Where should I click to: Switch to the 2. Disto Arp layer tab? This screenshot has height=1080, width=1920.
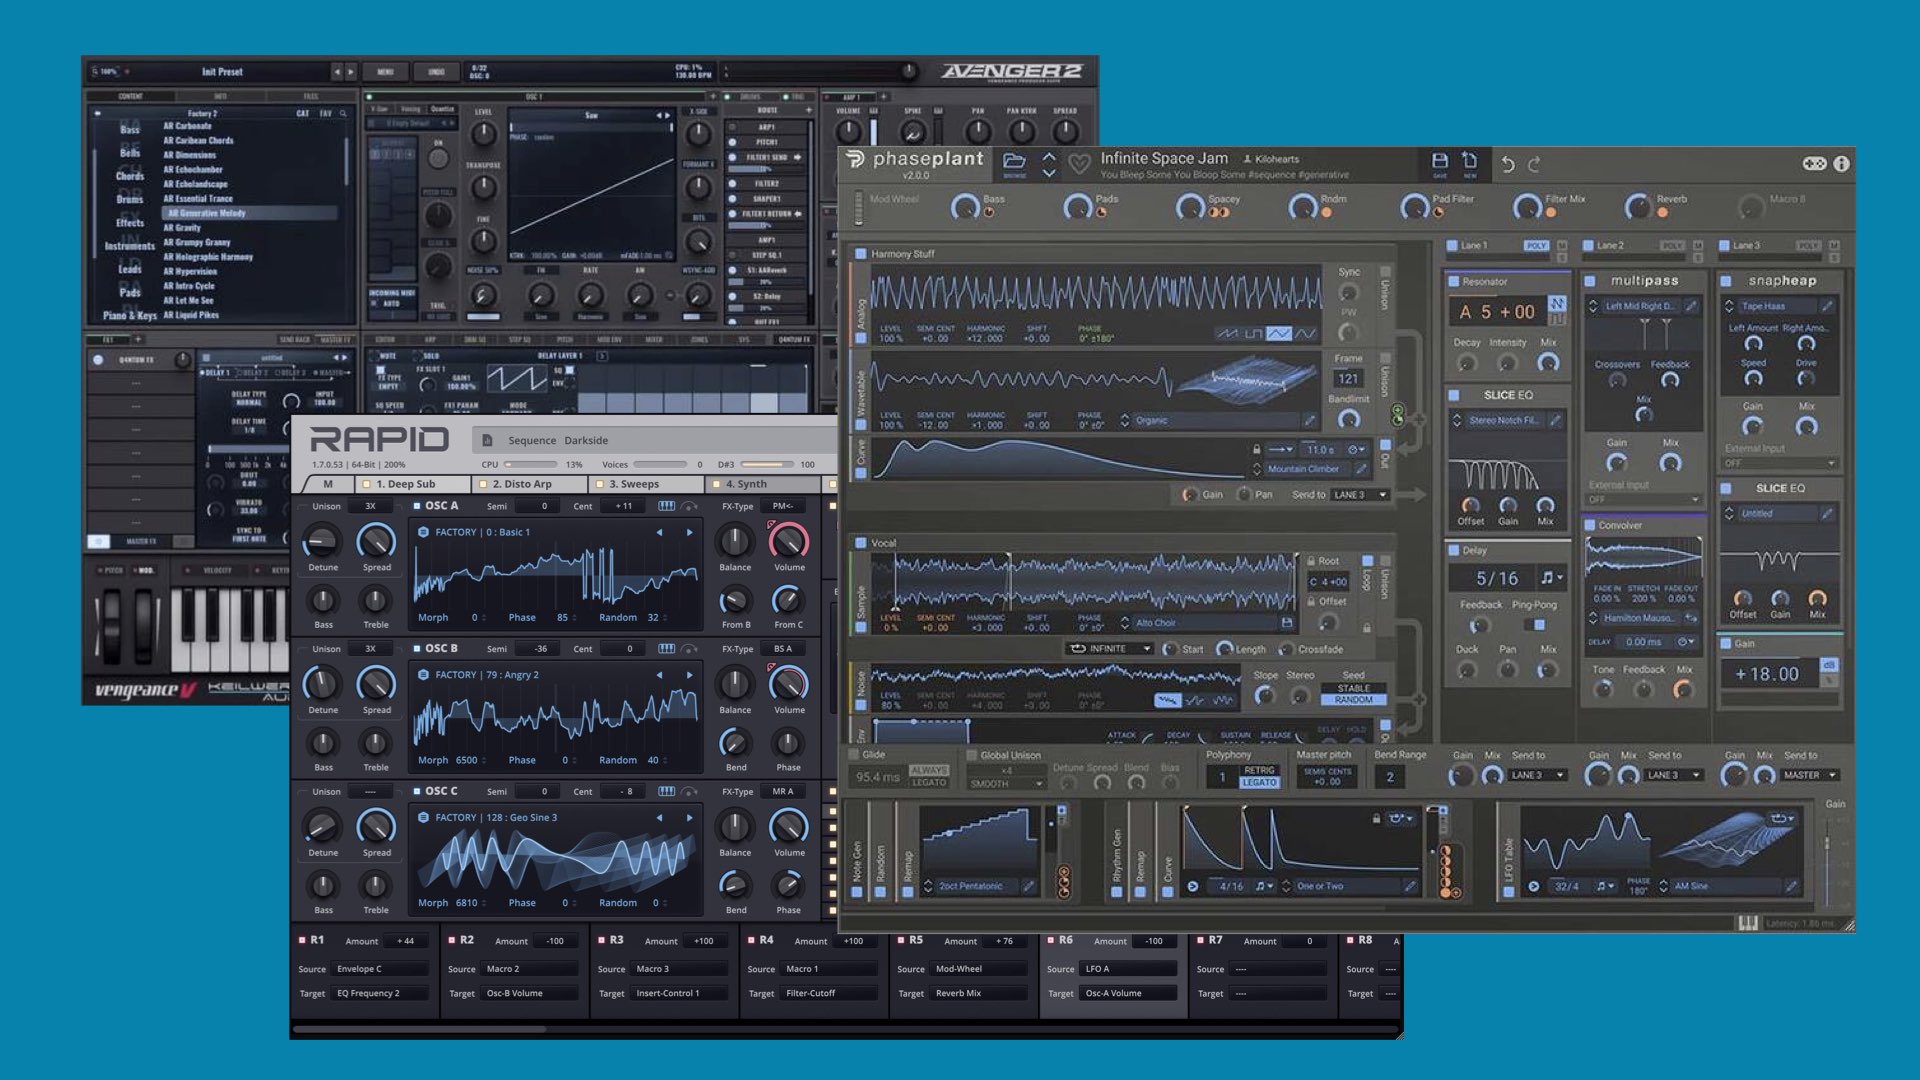pos(522,484)
